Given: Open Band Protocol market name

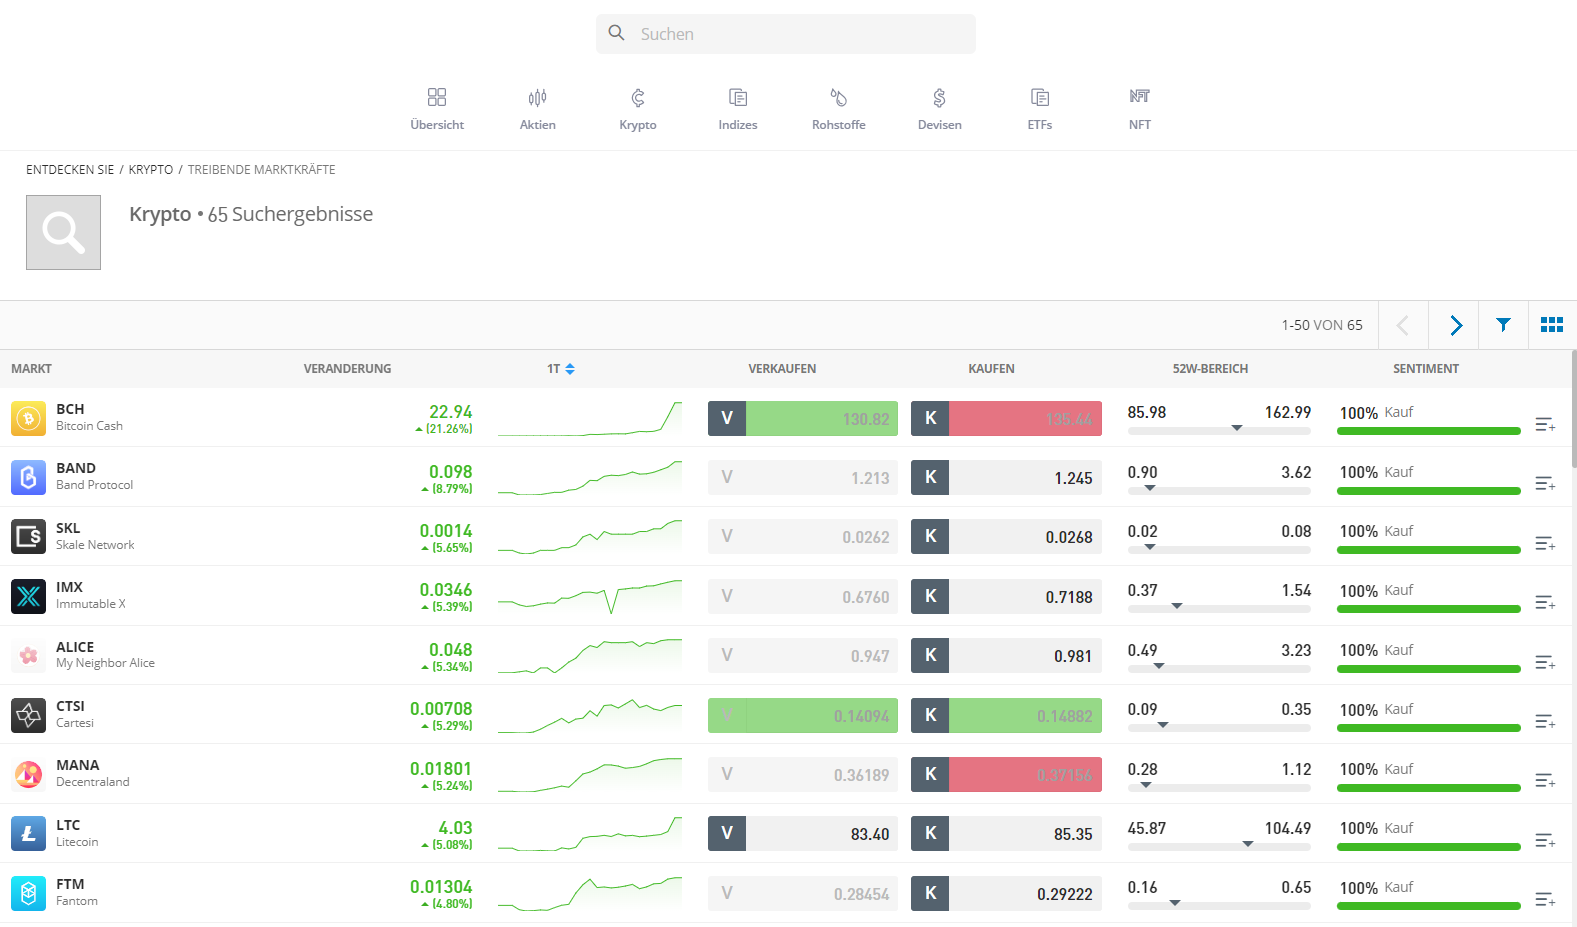Looking at the screenshot, I should tap(94, 485).
